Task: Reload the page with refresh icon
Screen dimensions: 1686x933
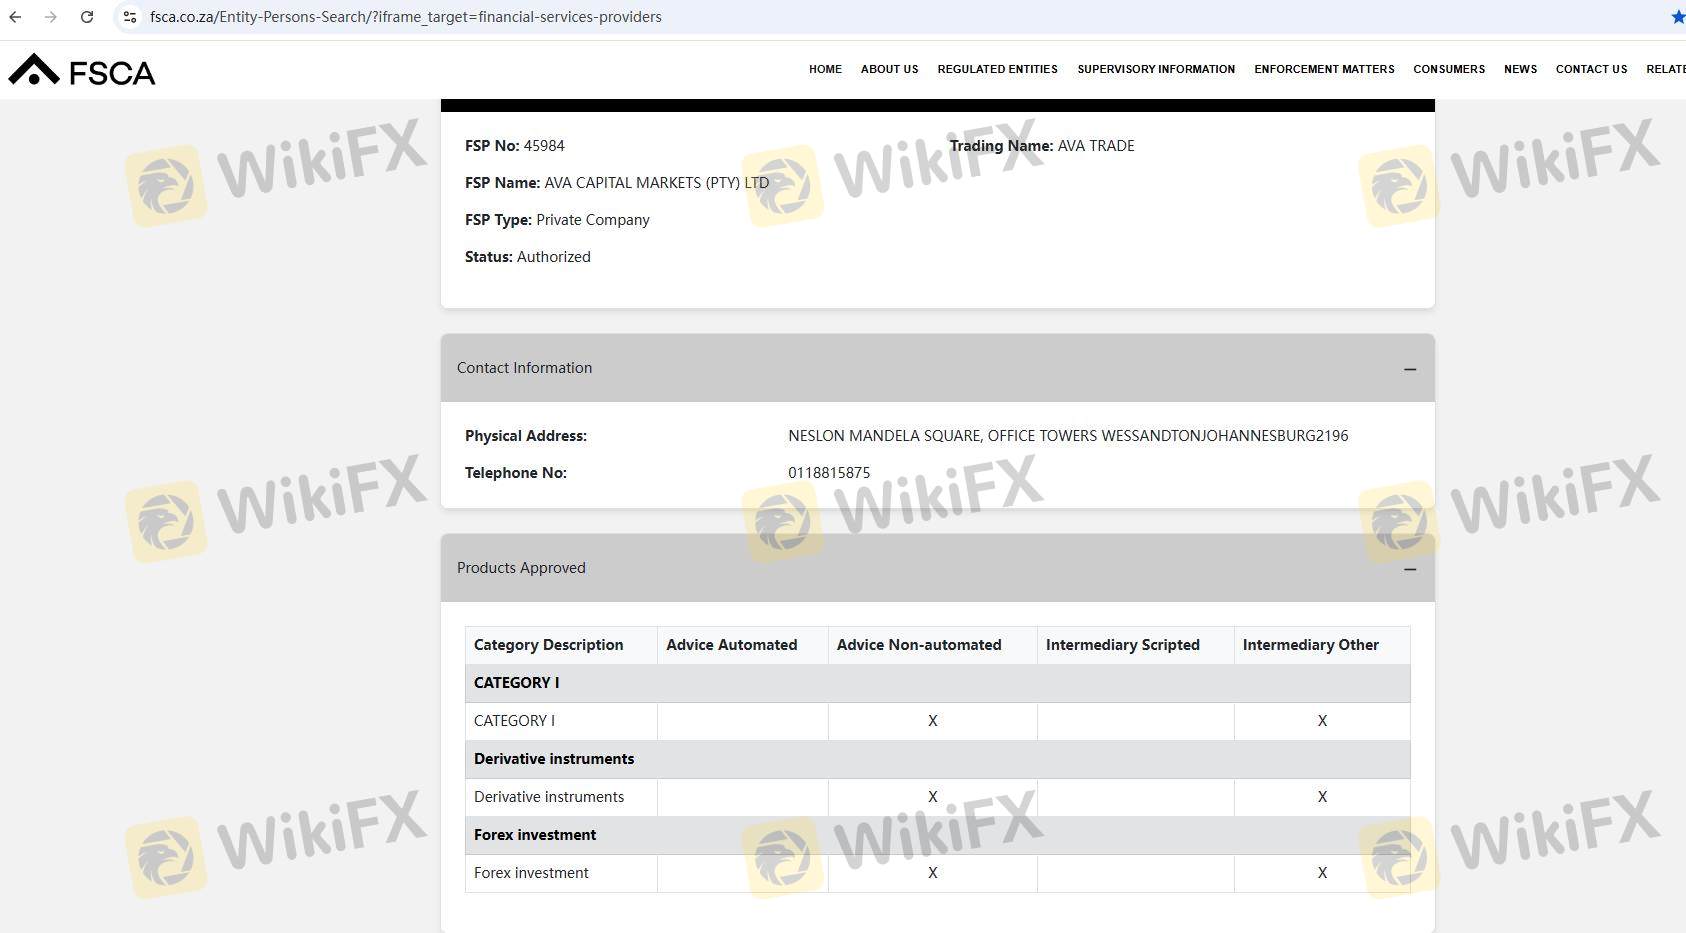Action: (x=87, y=17)
